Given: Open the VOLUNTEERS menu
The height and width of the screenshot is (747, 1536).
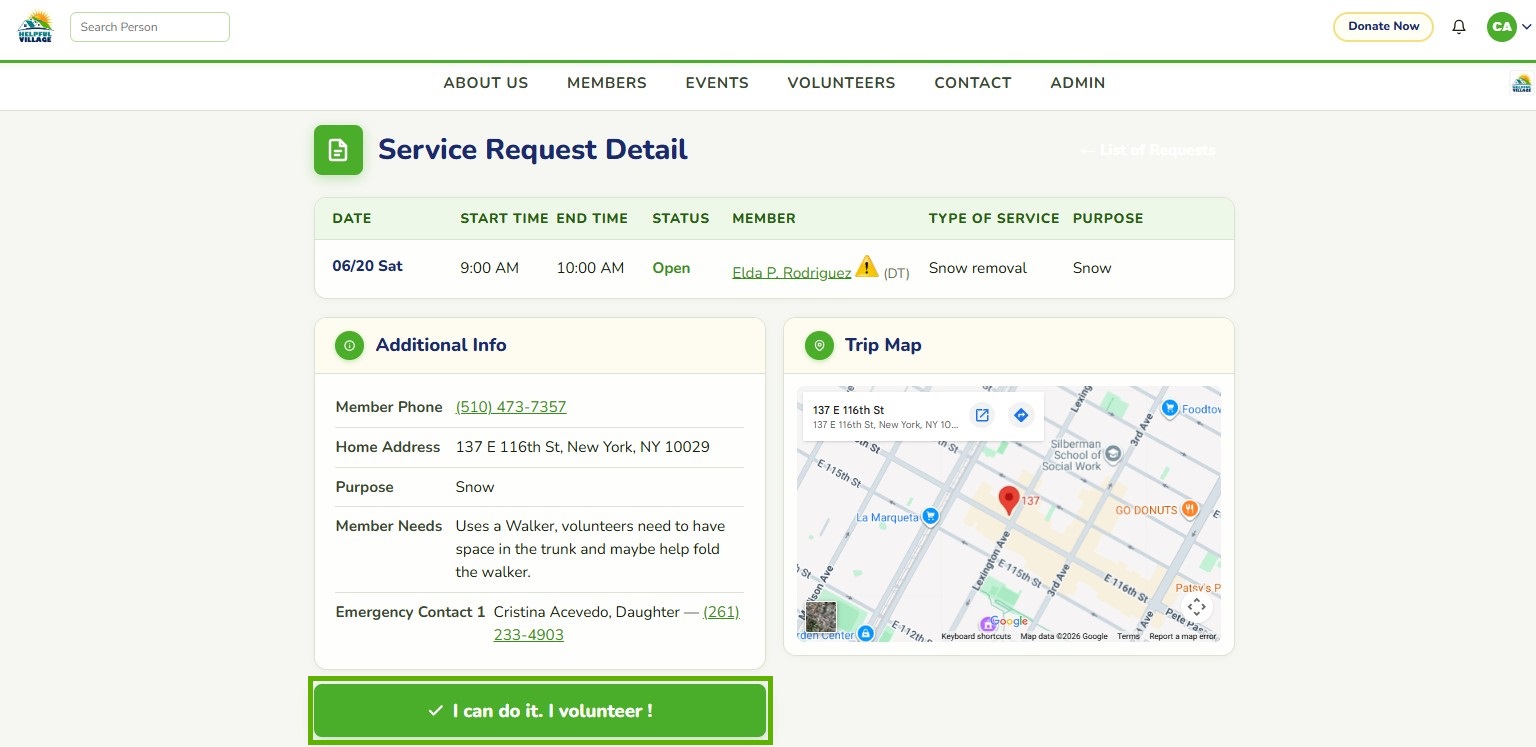Looking at the screenshot, I should [841, 83].
